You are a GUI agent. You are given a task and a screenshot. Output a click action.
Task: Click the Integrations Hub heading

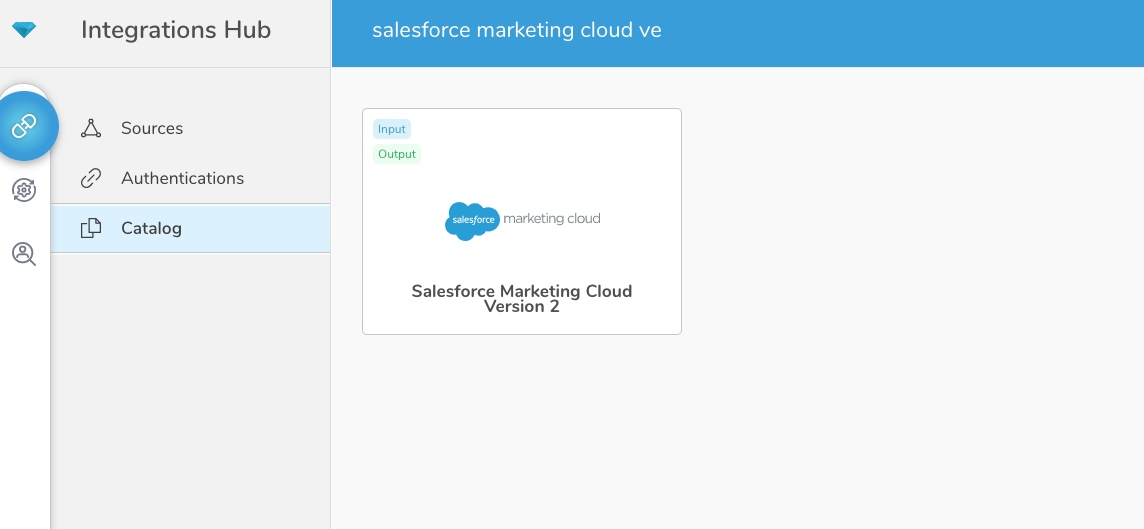click(x=176, y=31)
